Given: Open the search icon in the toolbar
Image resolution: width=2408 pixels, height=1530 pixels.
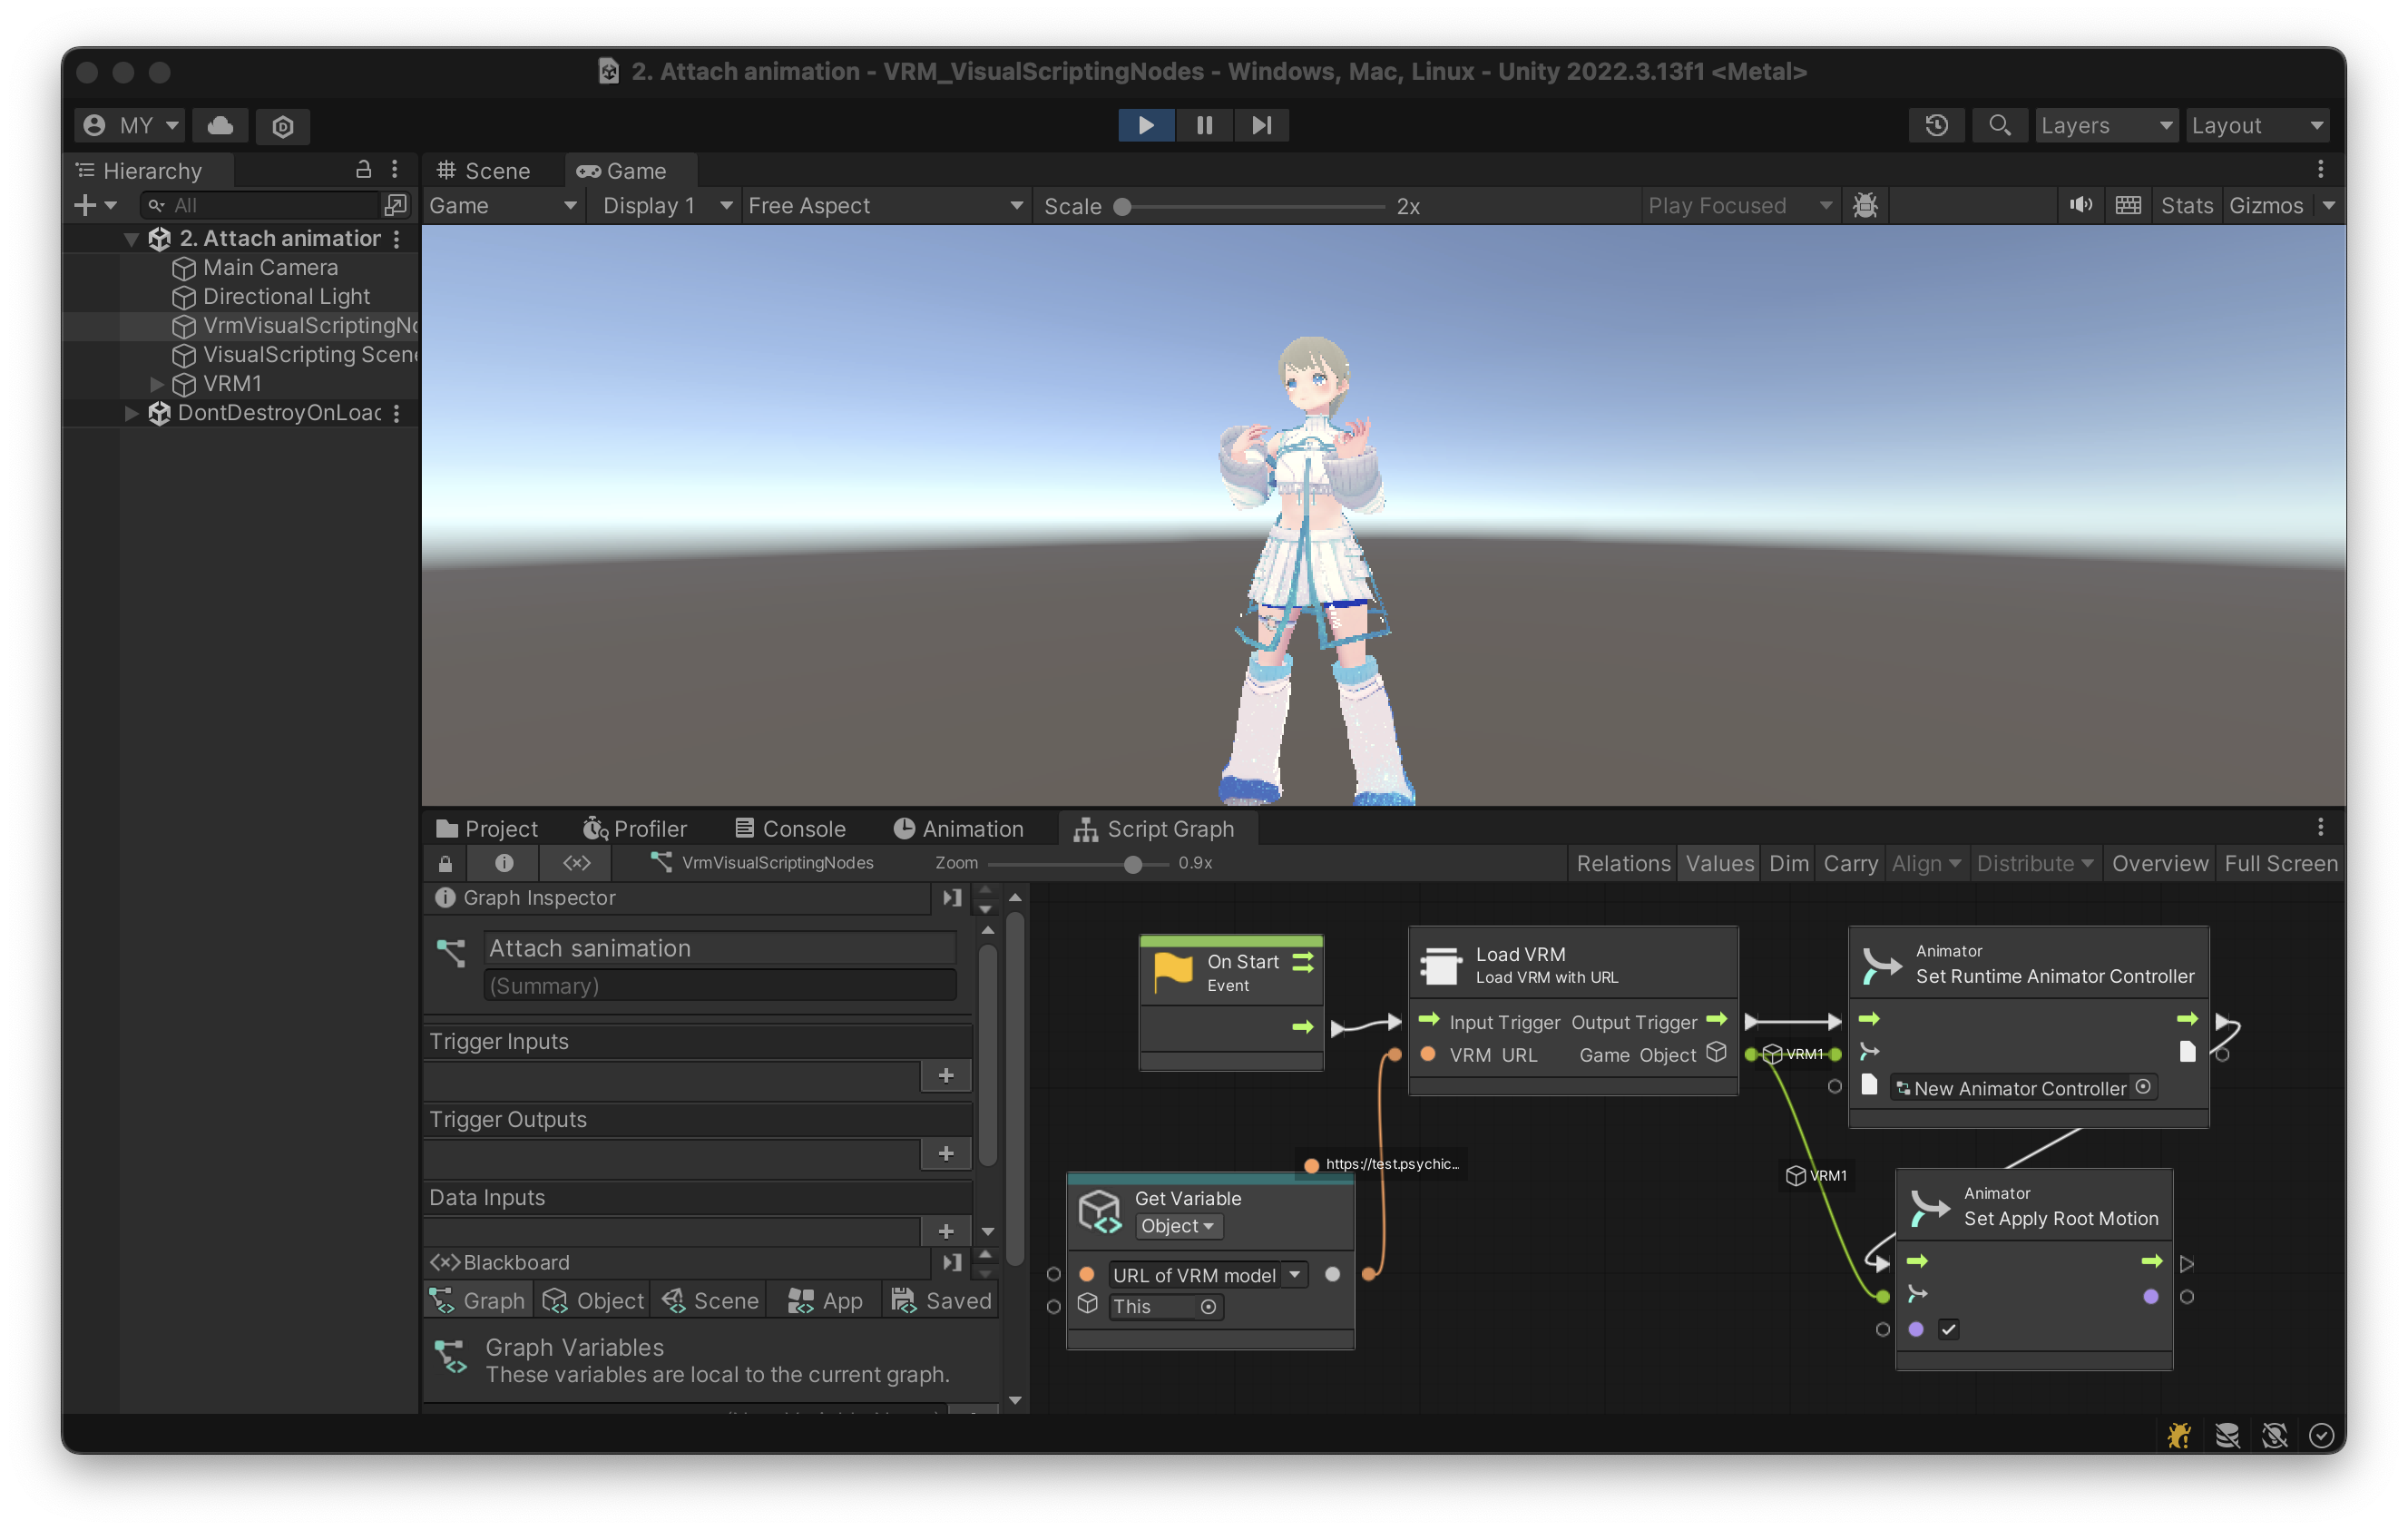Looking at the screenshot, I should point(1999,125).
